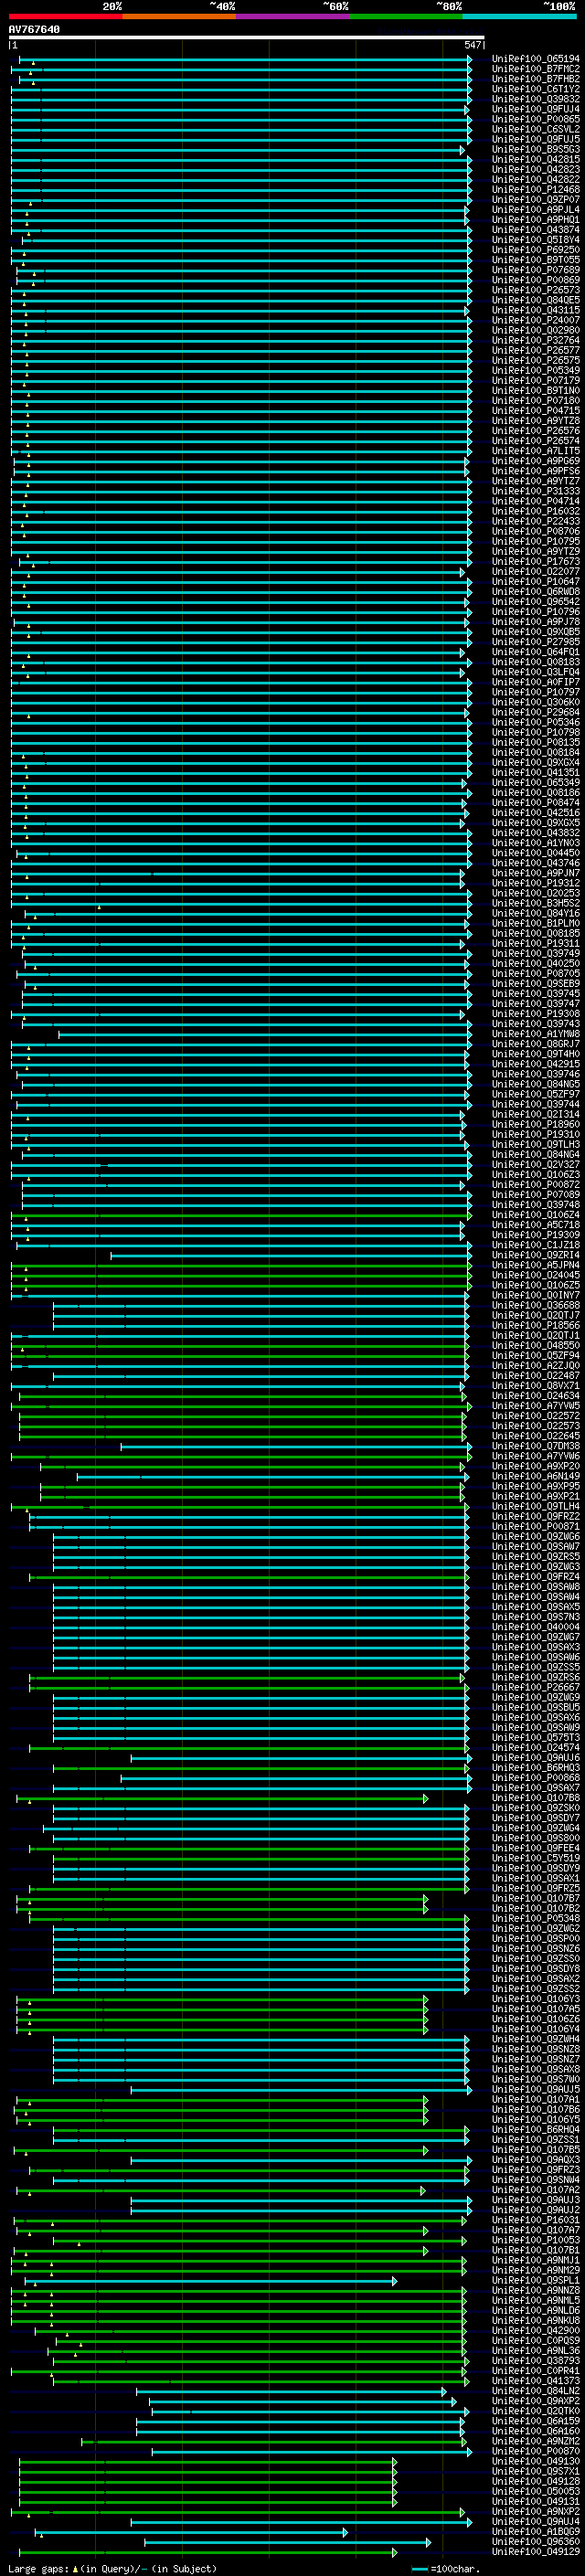The width and height of the screenshot is (585, 2576).
Task: Select hit UniRef100_P32764
Action: pos(536,340)
